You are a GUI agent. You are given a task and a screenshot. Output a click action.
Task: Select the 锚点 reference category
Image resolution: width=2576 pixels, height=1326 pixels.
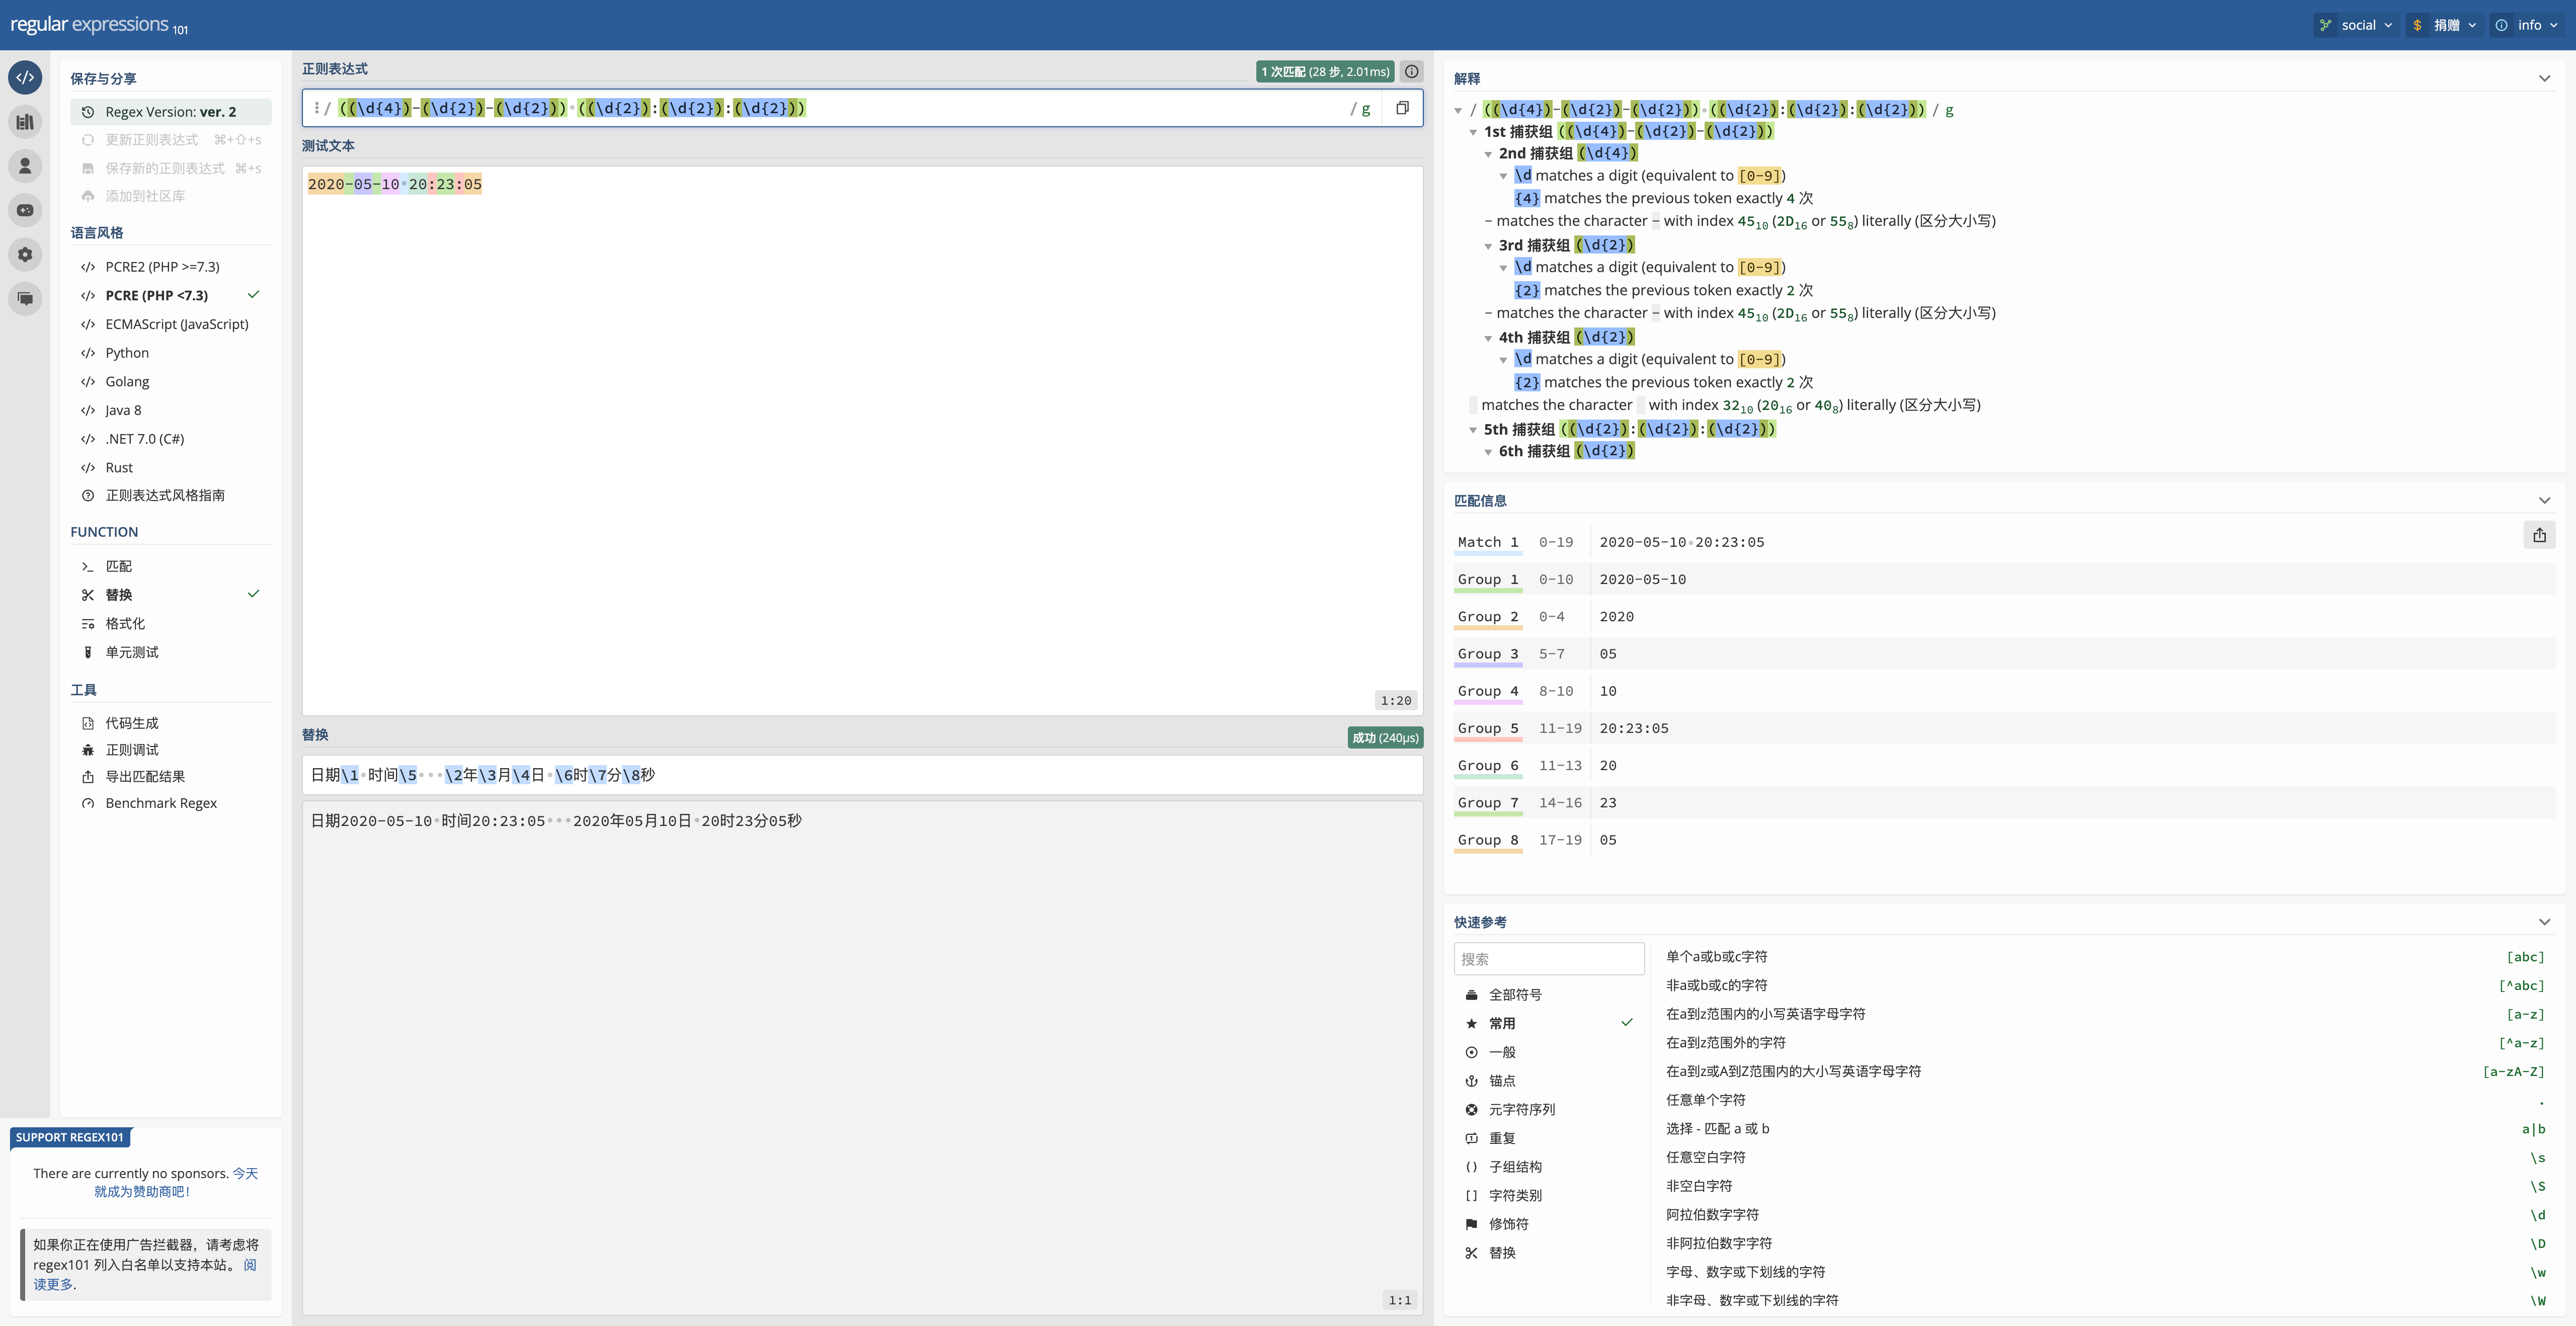click(x=1548, y=1081)
